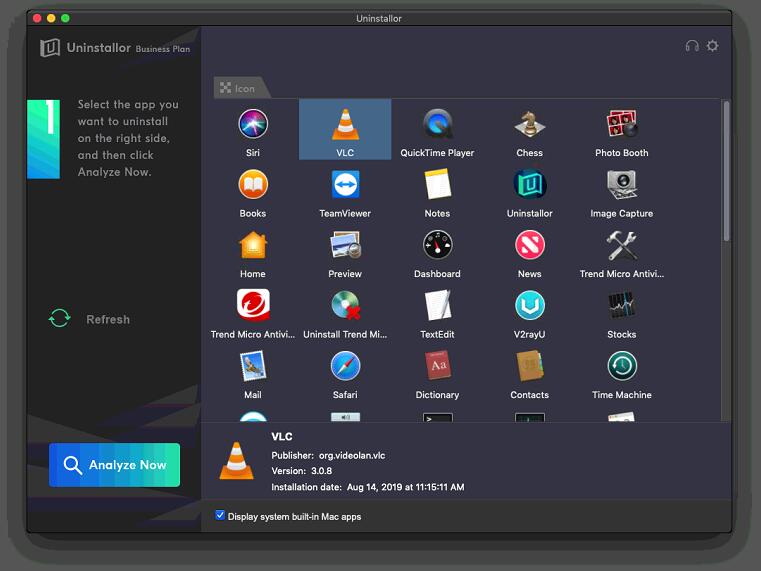This screenshot has width=761, height=571.
Task: Click the Business Plan label
Action: pyautogui.click(x=163, y=49)
